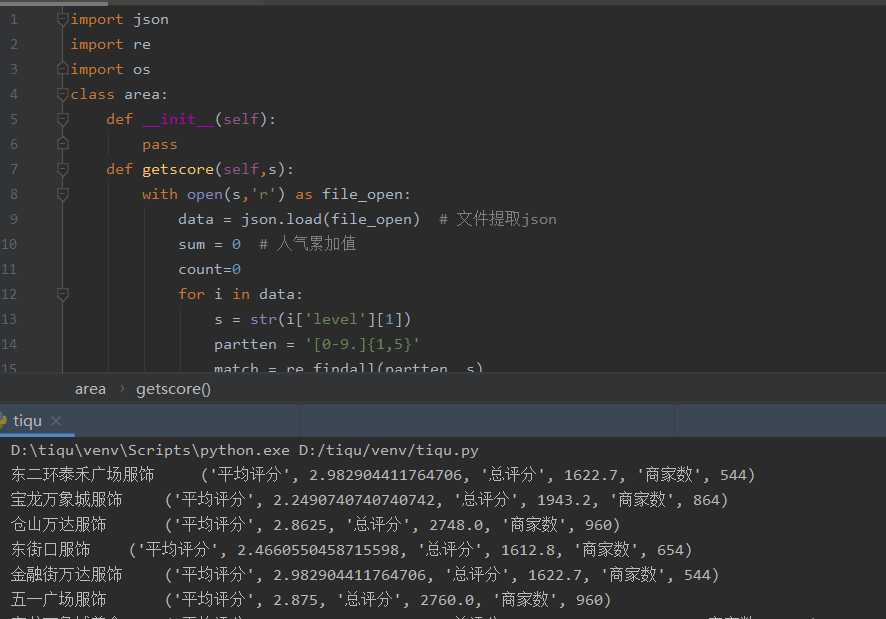Image resolution: width=886 pixels, height=619 pixels.
Task: Click the python.exe command path in the console
Action: pyautogui.click(x=150, y=450)
